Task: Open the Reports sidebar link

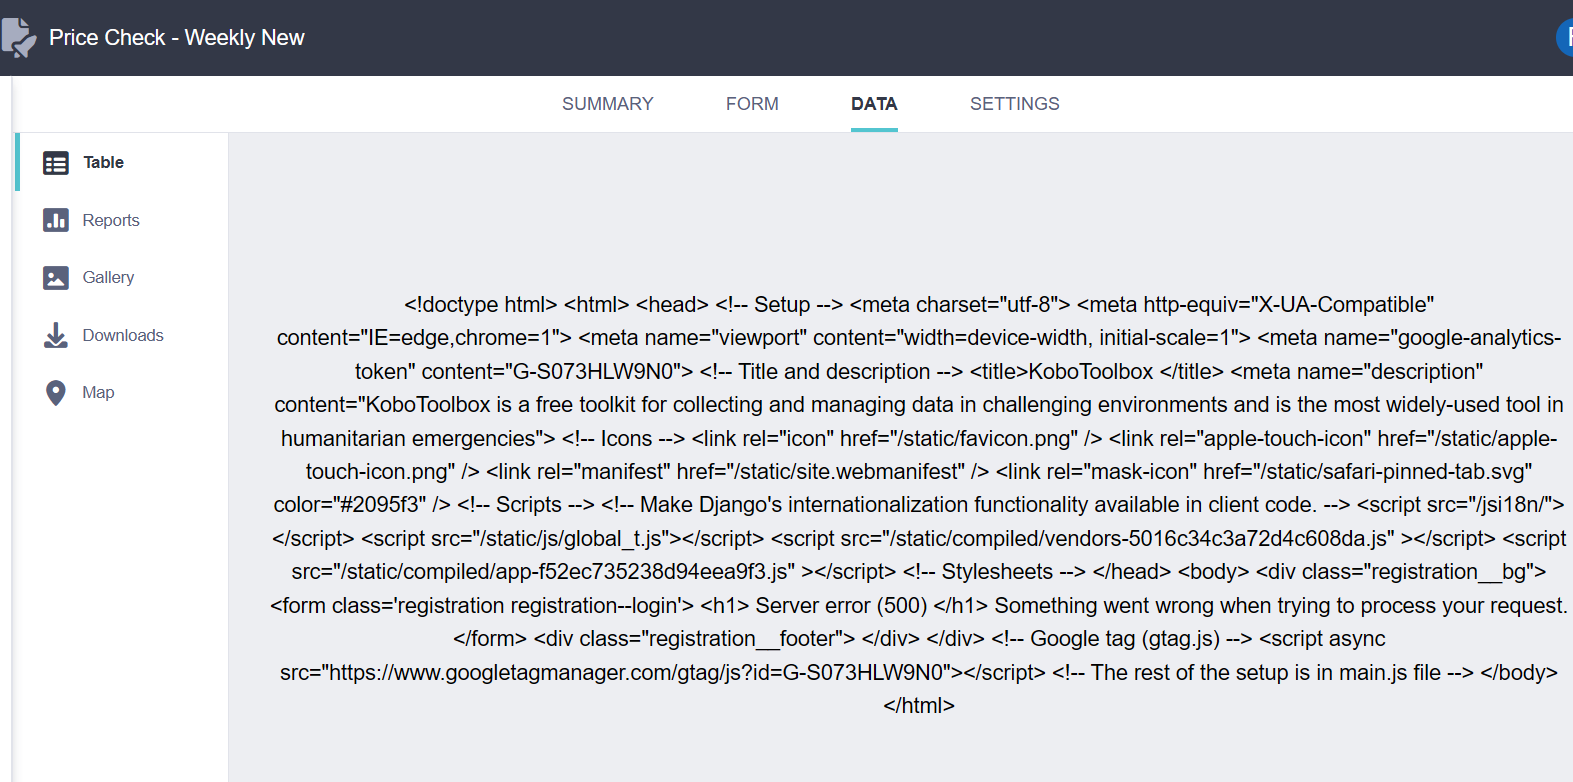Action: point(111,220)
